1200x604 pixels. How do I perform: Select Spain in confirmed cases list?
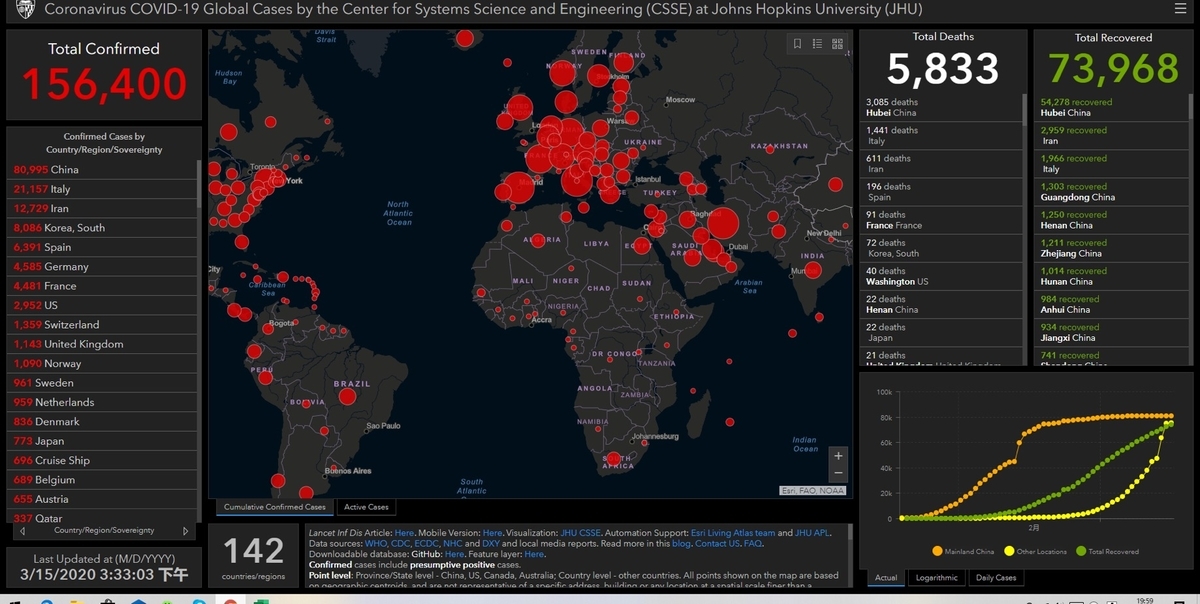point(103,247)
